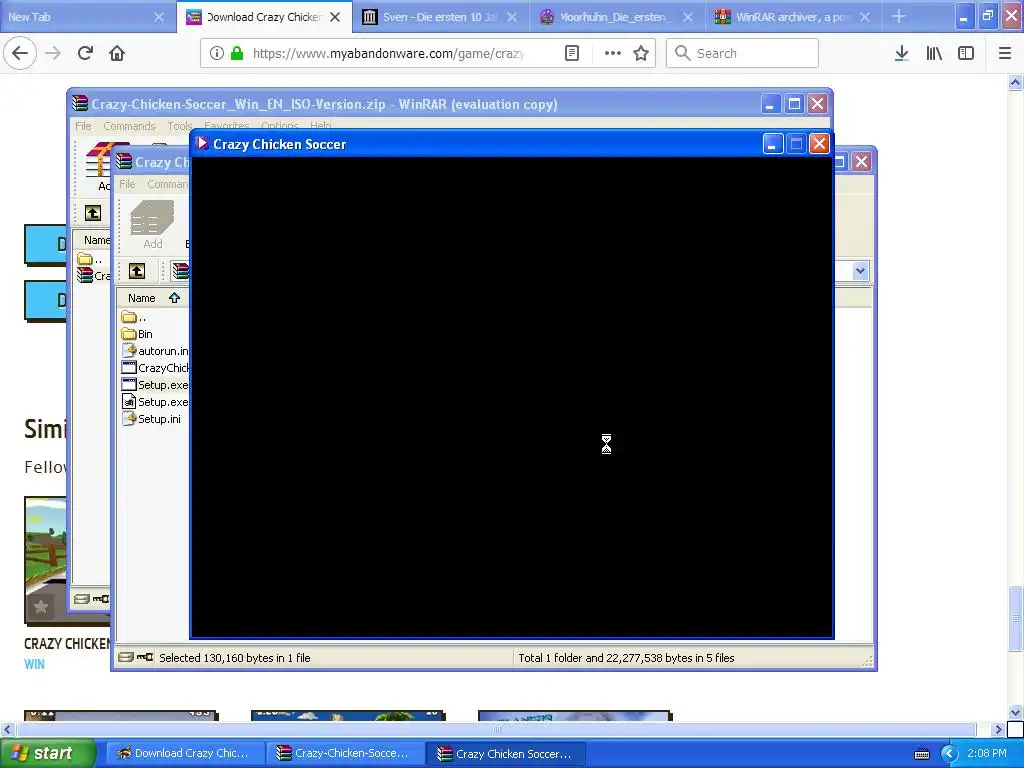Bookmark this page with star icon
Screen dimensions: 1024x768
pos(641,53)
